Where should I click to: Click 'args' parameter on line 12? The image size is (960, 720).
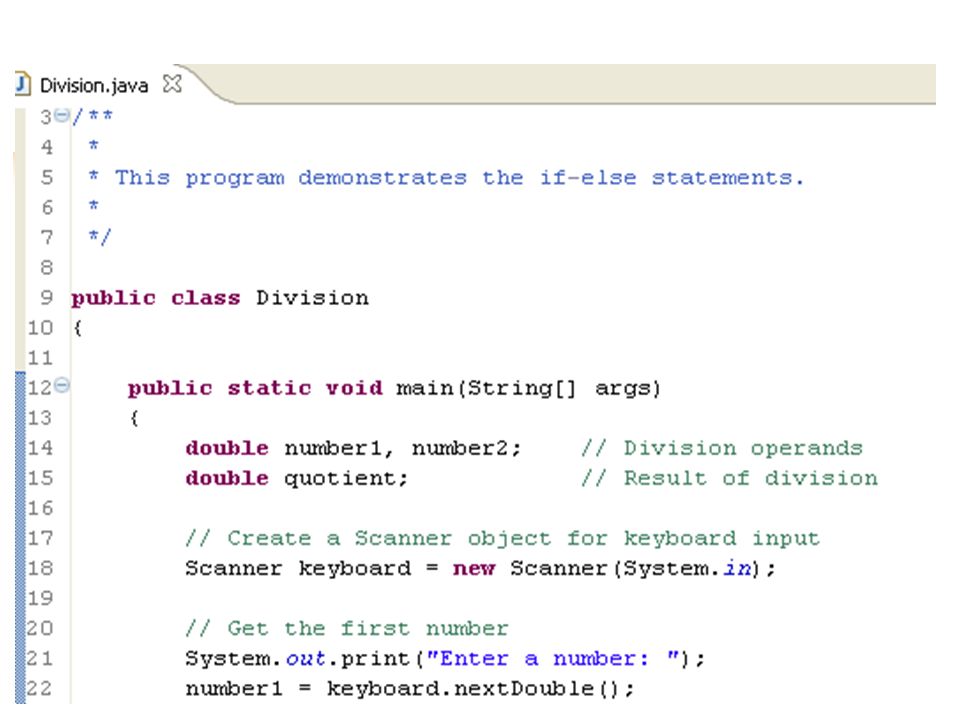click(x=623, y=389)
